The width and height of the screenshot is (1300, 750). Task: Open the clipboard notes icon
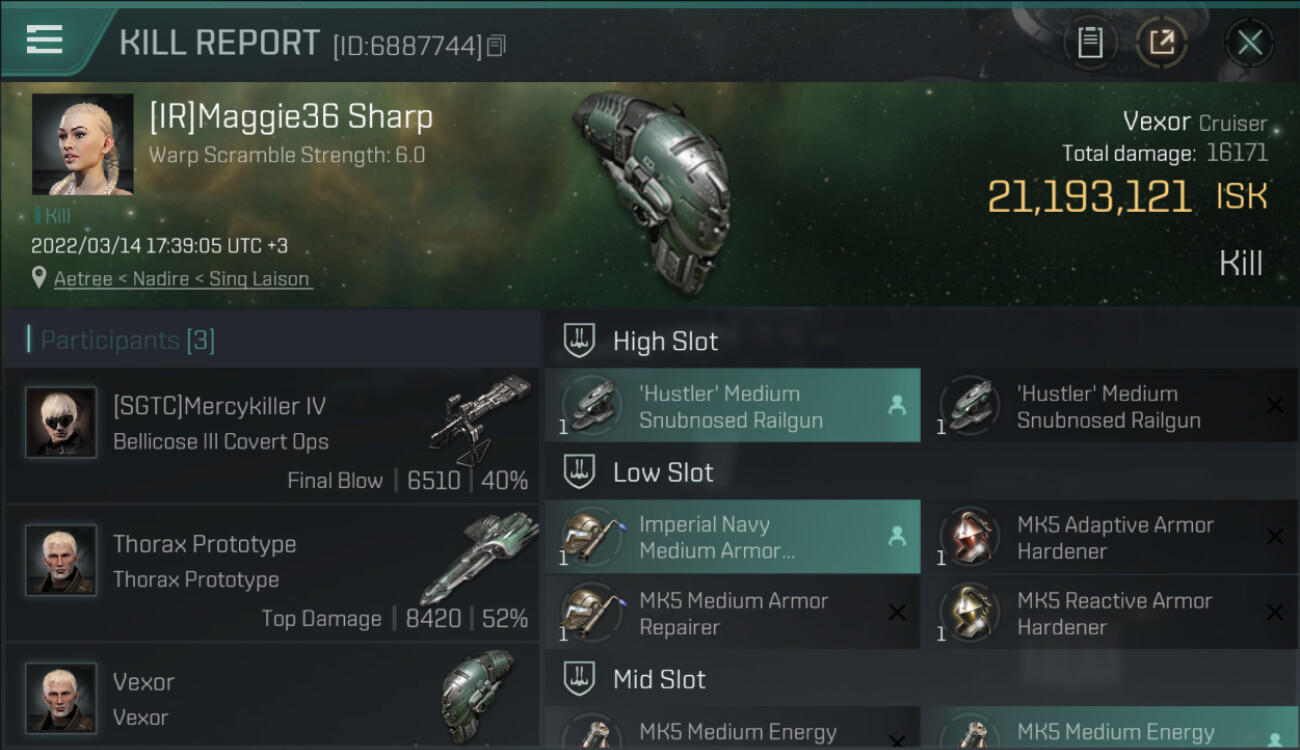point(1090,43)
